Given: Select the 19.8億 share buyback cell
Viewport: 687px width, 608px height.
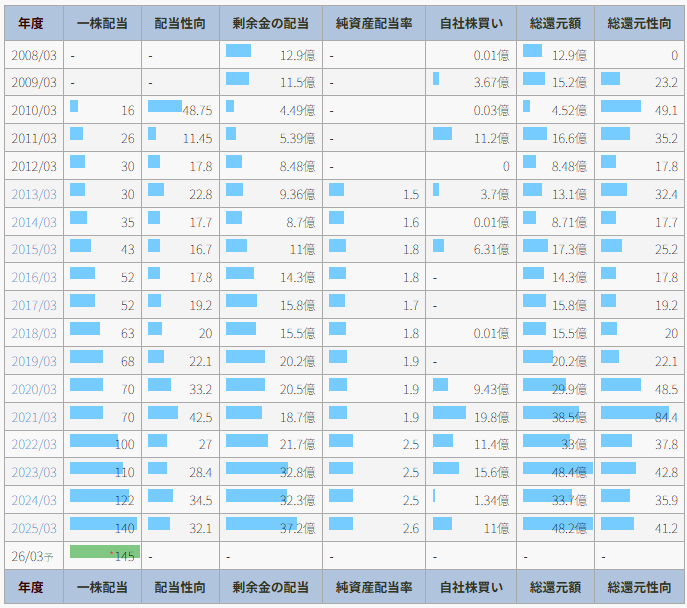Looking at the screenshot, I should (x=471, y=416).
